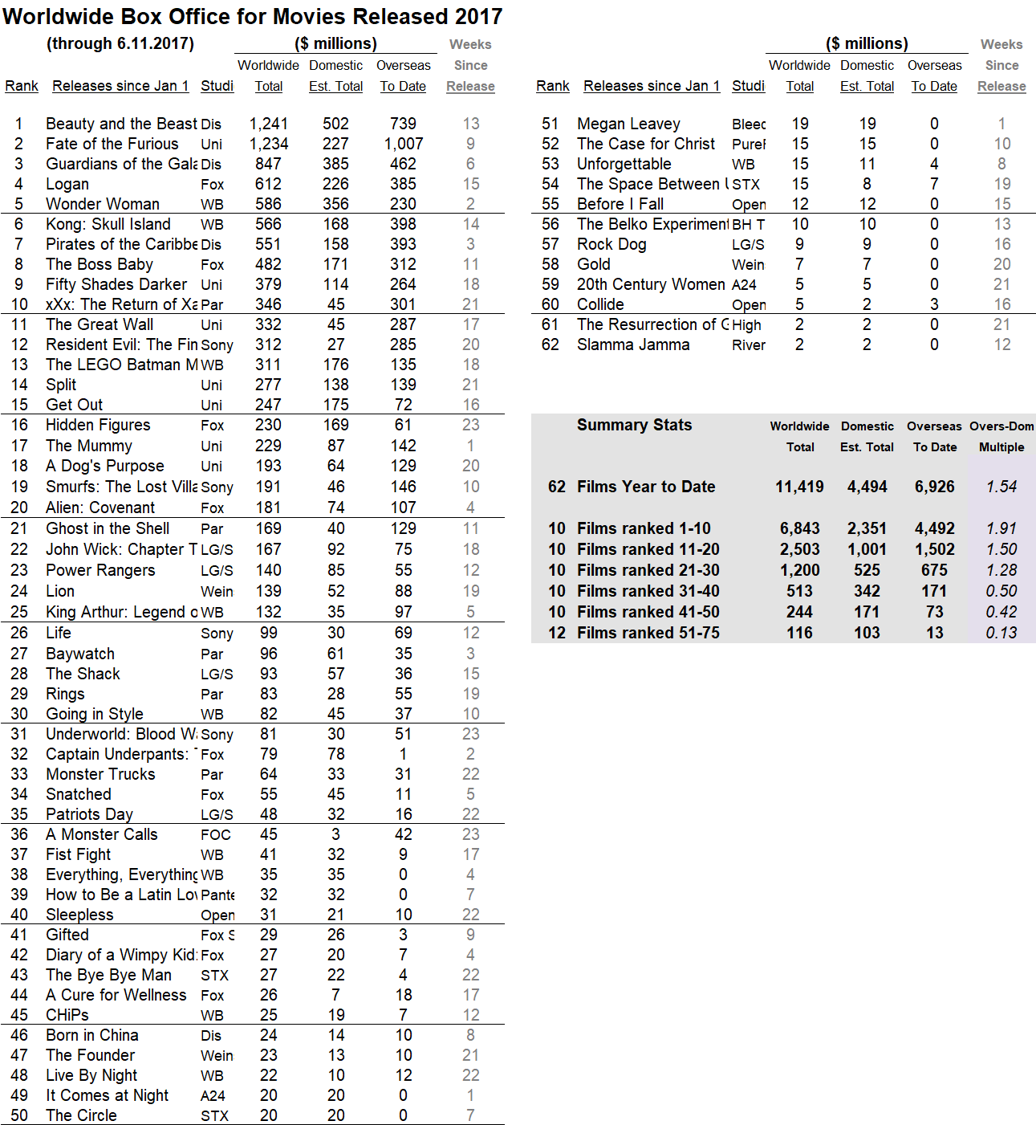
Task: Click the "Split" movie name
Action: 61,385
